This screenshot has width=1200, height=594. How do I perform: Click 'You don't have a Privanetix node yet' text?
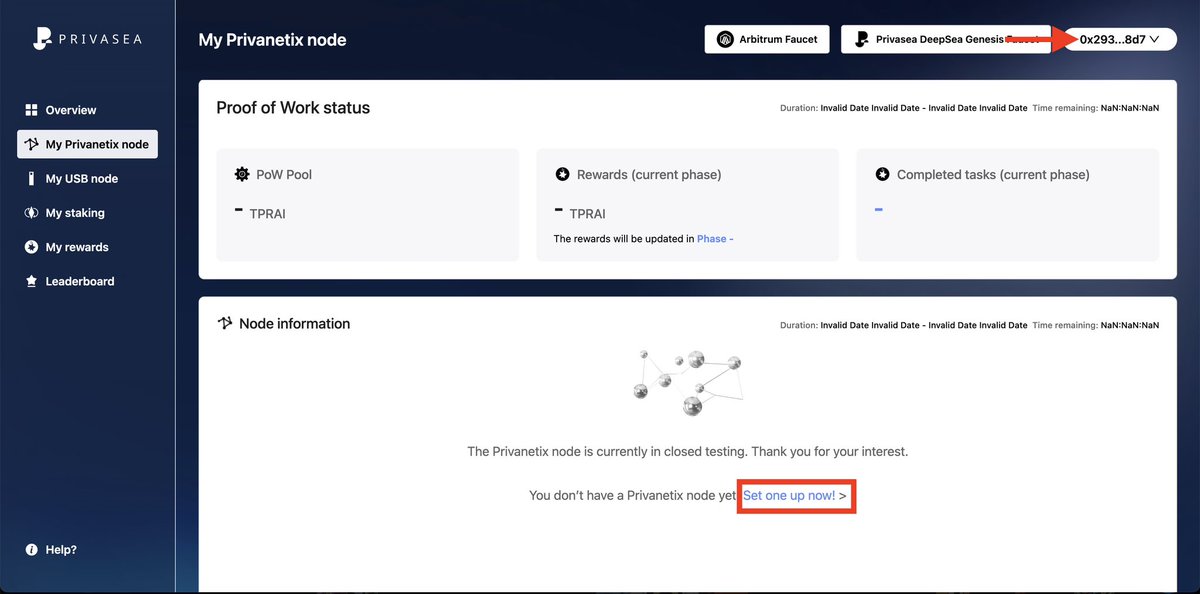pos(632,495)
